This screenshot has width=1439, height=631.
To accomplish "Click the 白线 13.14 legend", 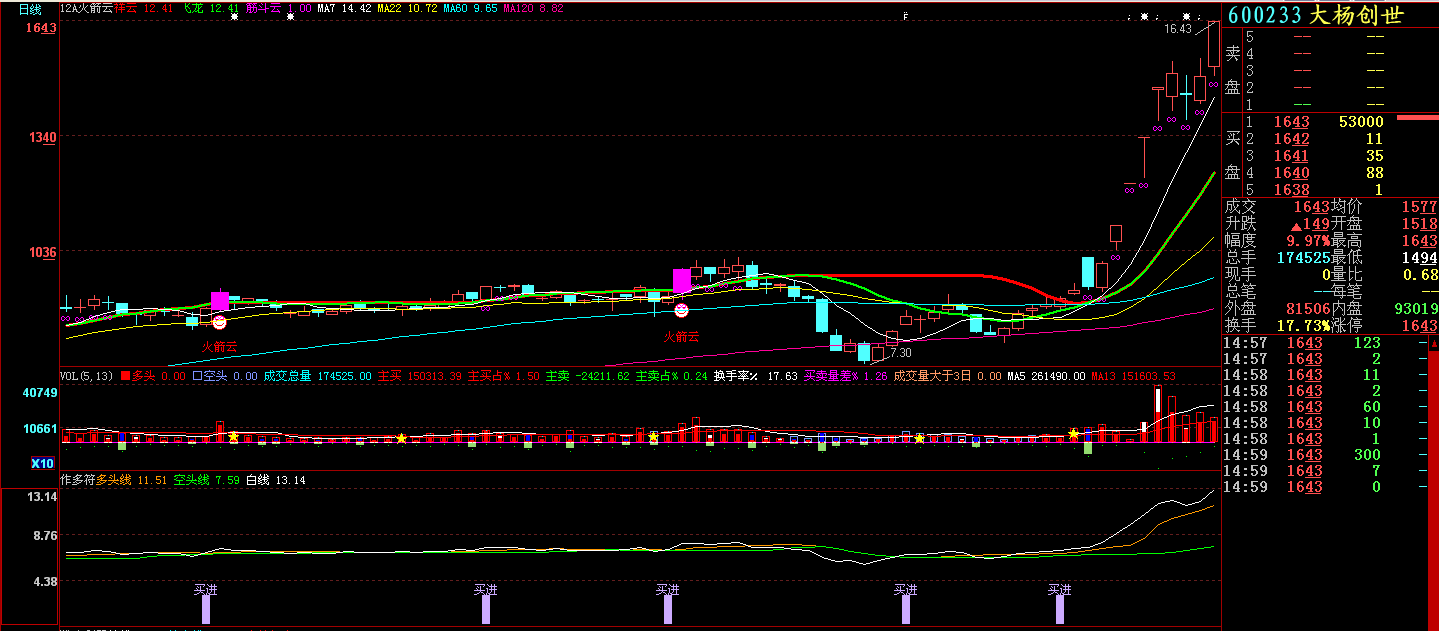I will coord(276,480).
